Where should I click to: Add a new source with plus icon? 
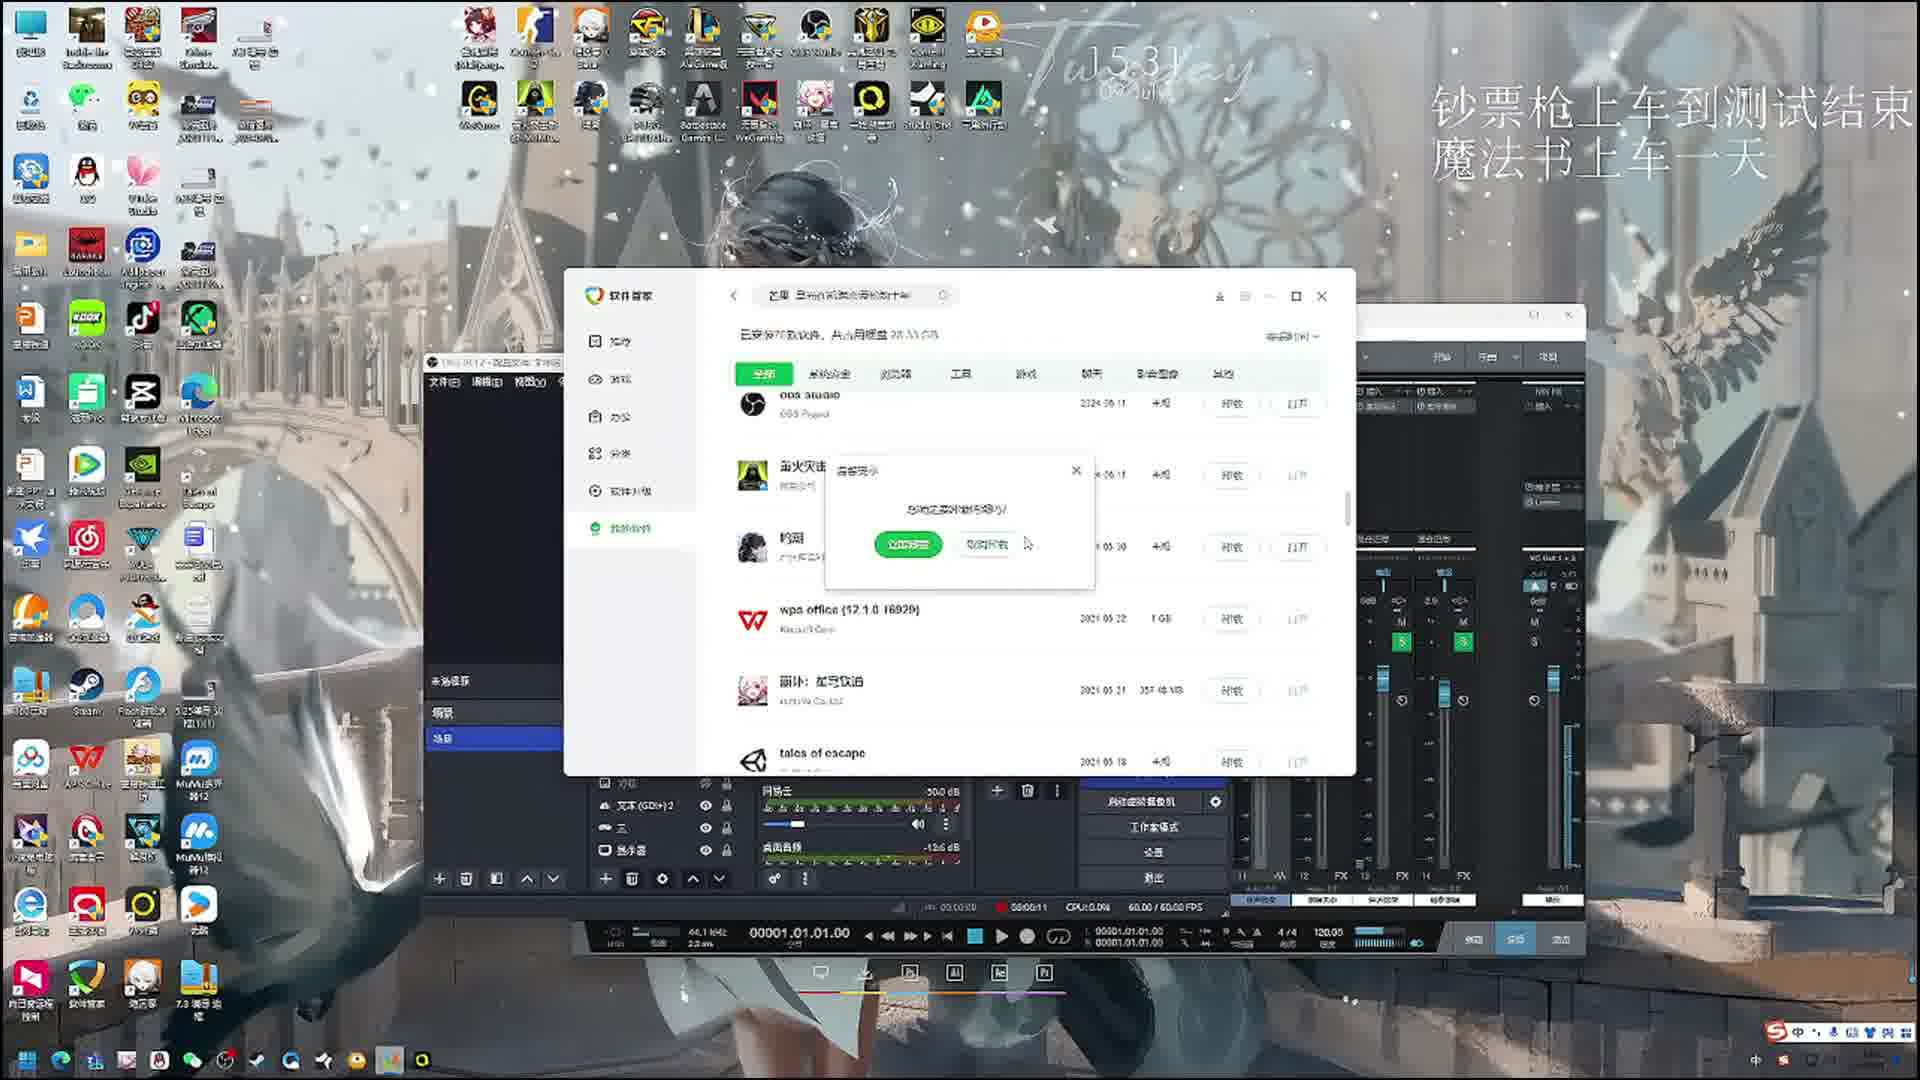point(605,879)
